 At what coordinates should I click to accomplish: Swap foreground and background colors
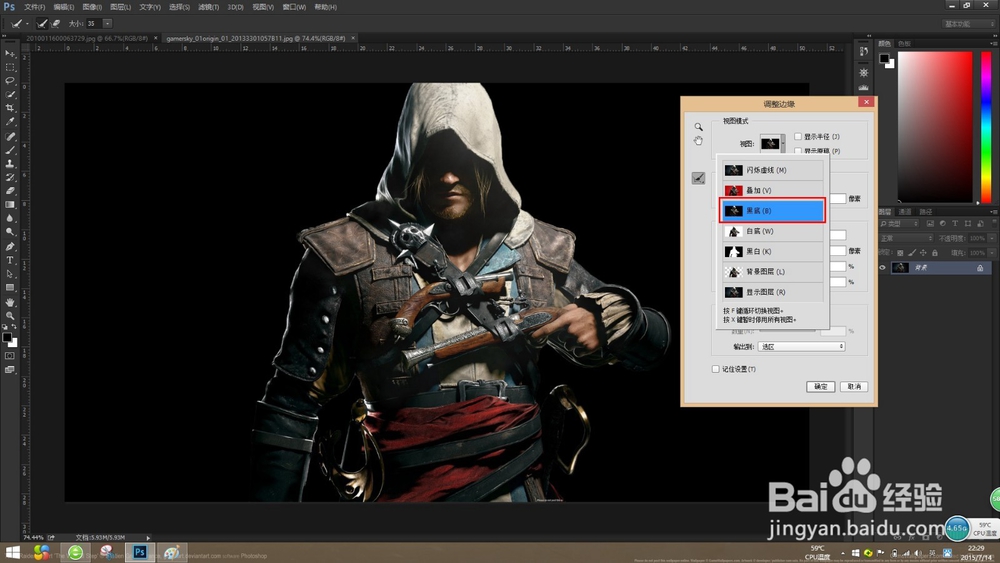click(x=15, y=326)
